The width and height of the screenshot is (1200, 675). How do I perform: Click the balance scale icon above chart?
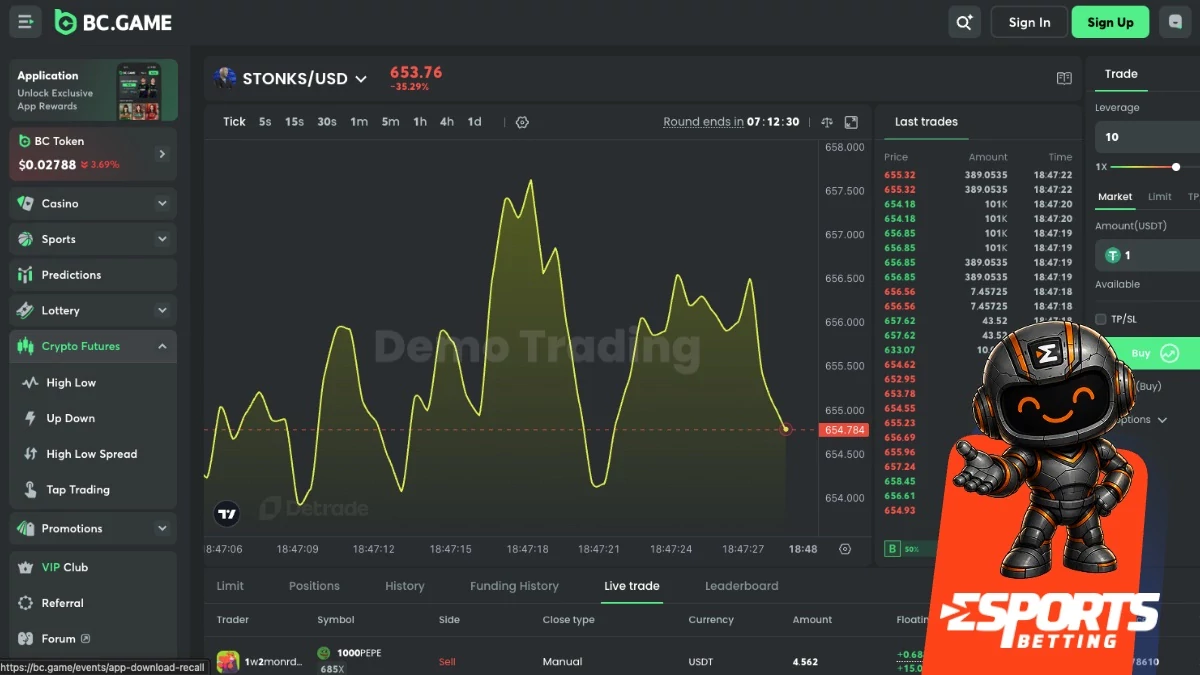click(826, 122)
